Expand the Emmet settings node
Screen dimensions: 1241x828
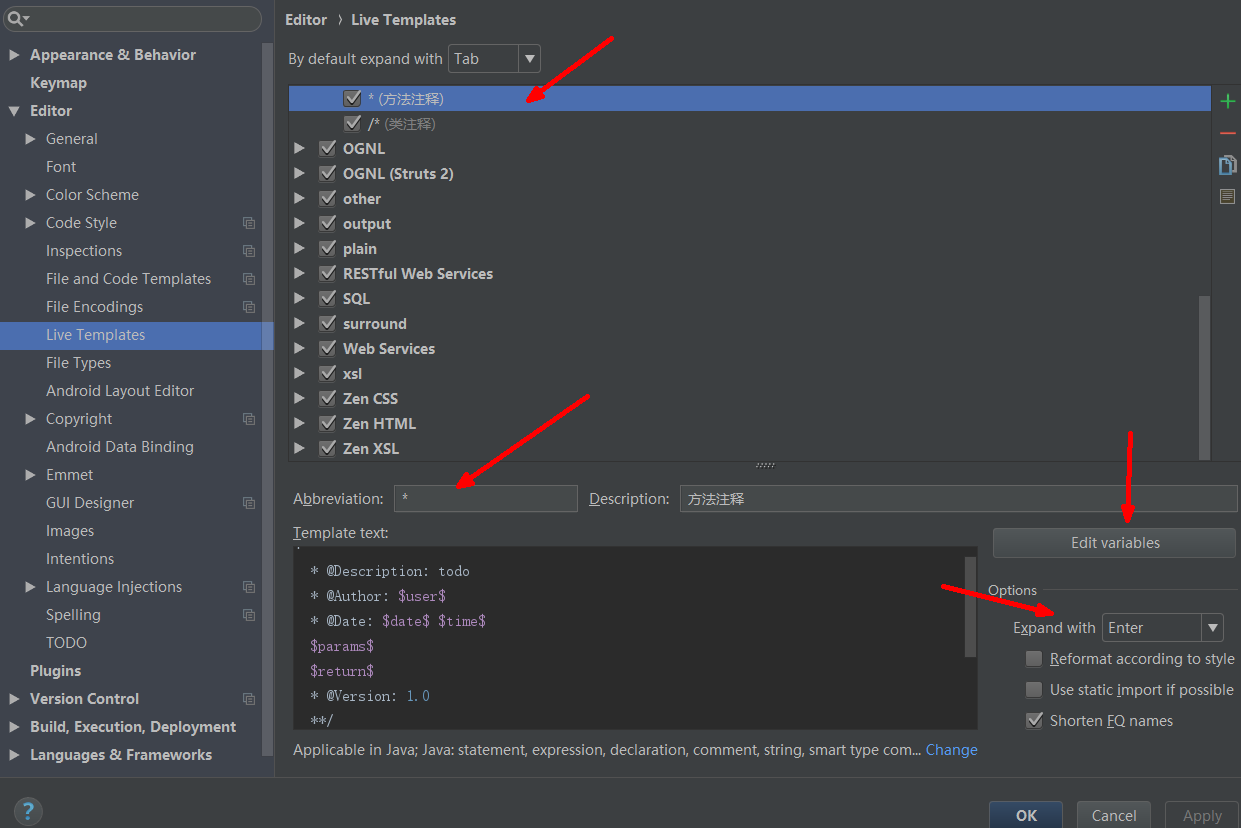point(30,475)
